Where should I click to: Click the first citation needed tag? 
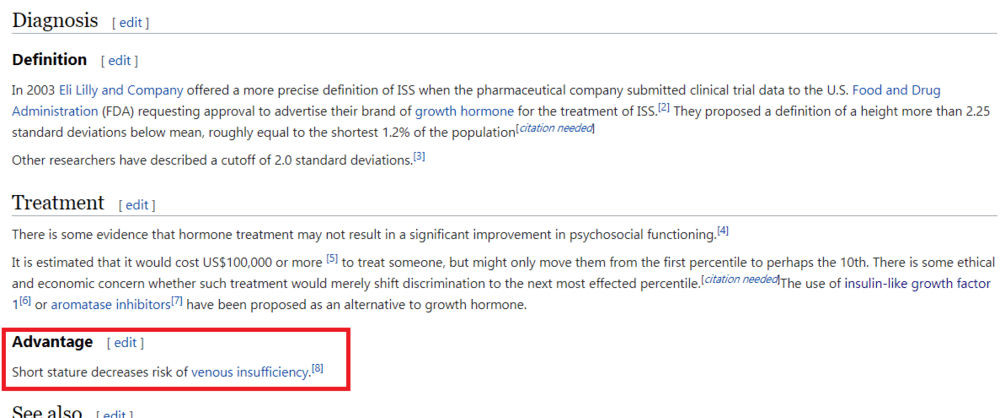[555, 130]
